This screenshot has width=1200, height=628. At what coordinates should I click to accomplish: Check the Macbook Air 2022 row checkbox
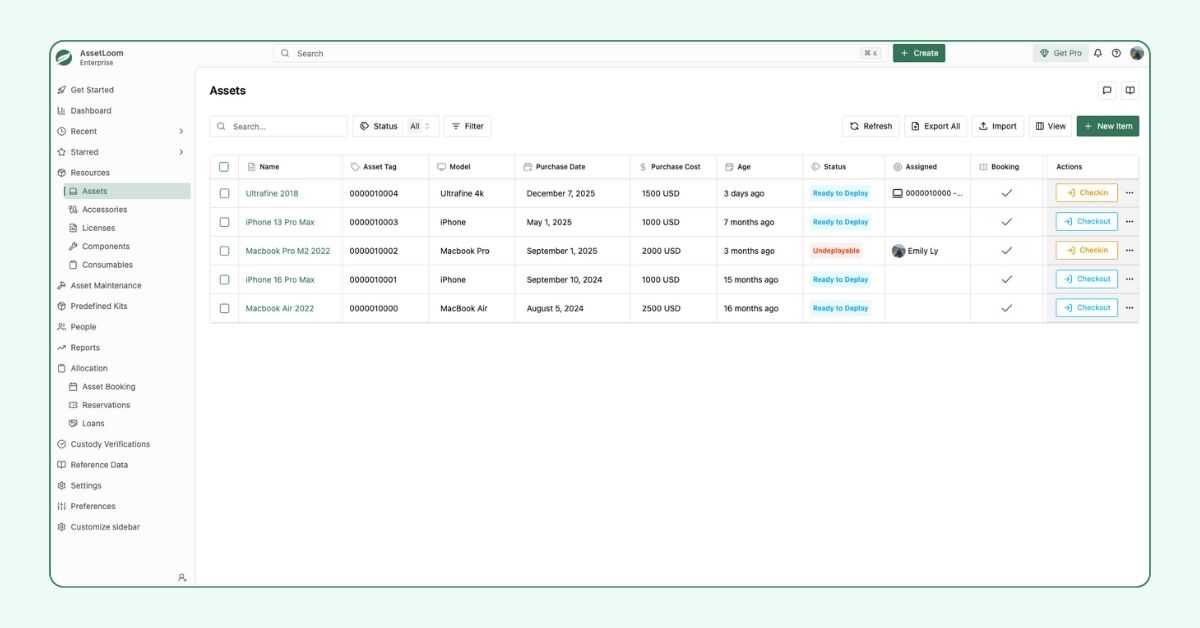point(224,308)
